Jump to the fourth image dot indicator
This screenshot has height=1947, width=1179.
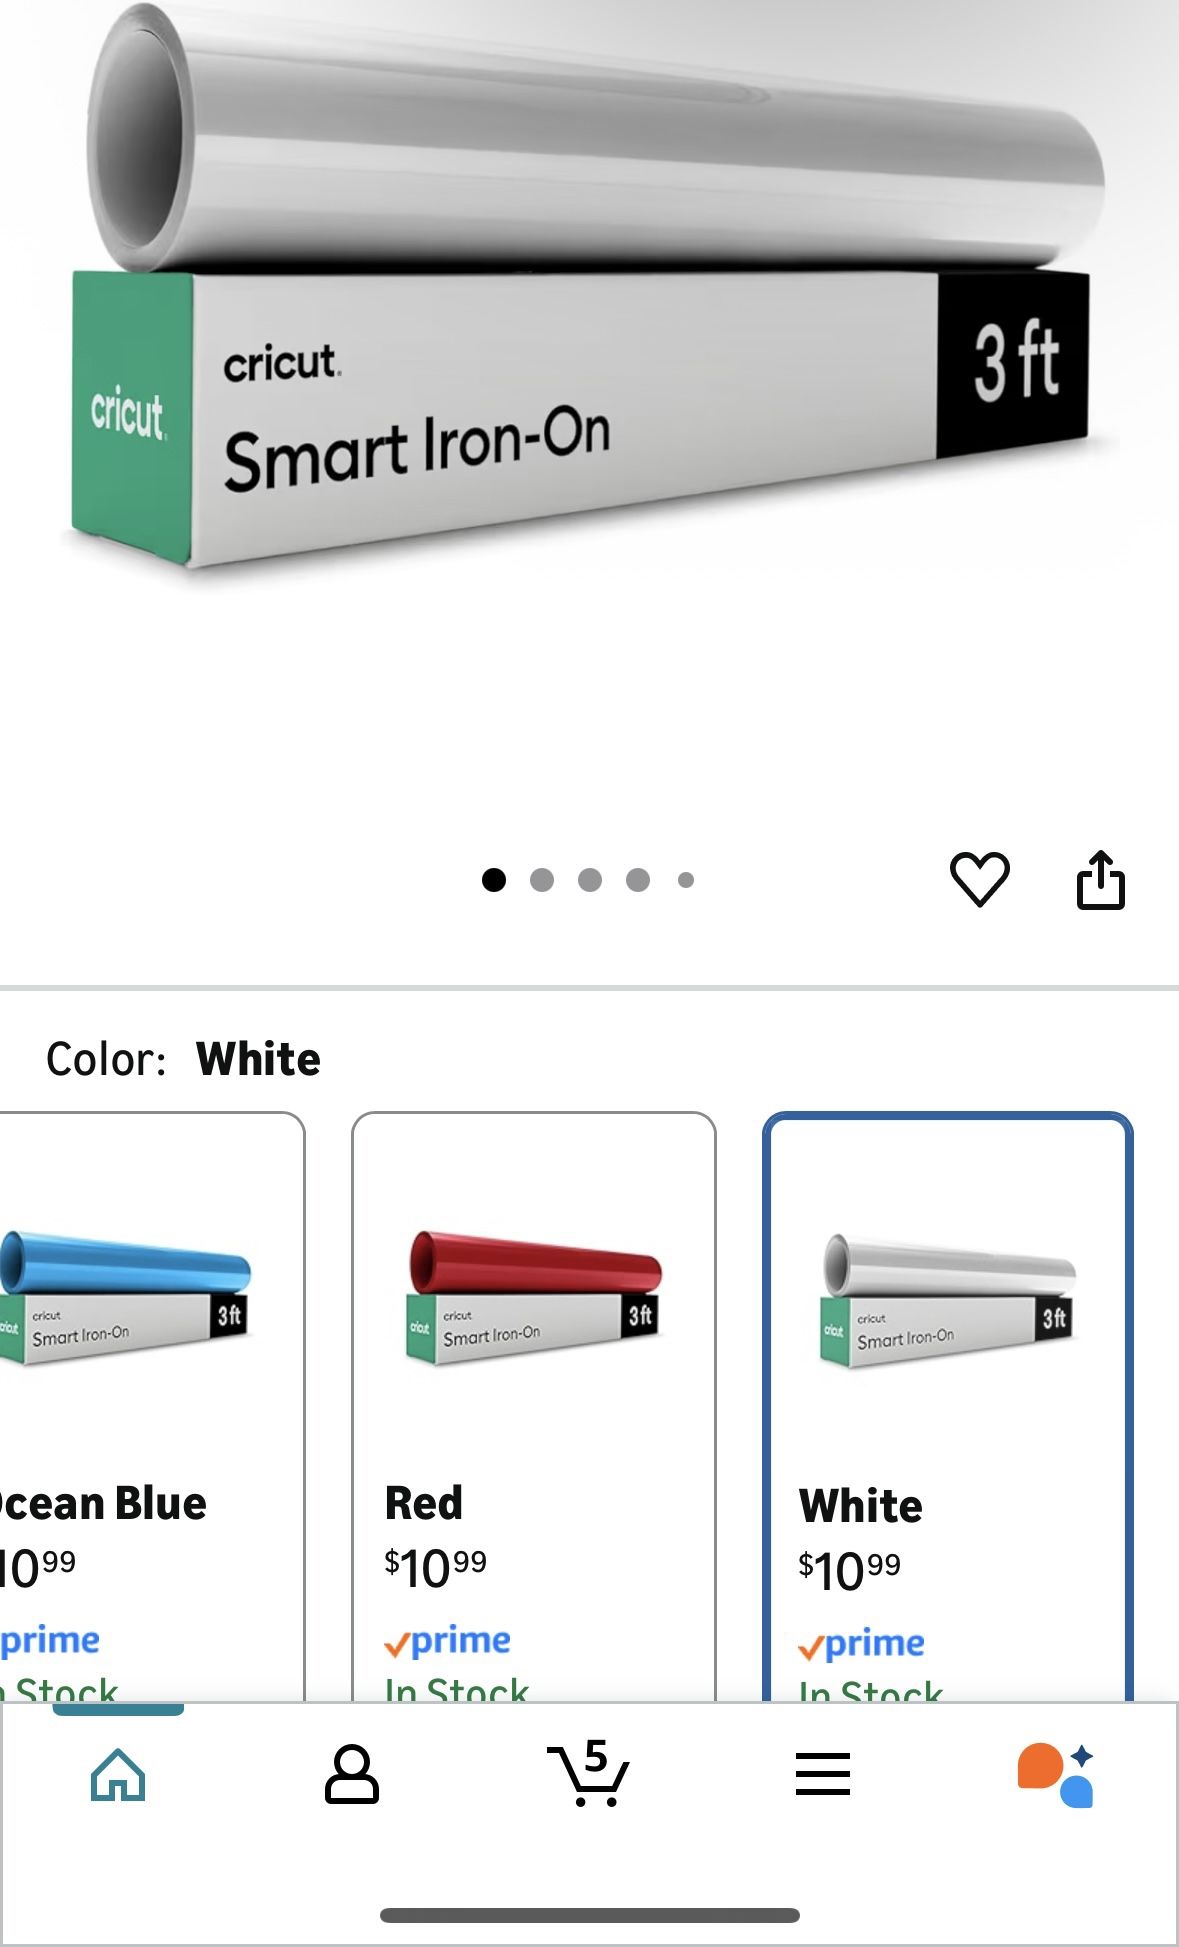(x=638, y=880)
